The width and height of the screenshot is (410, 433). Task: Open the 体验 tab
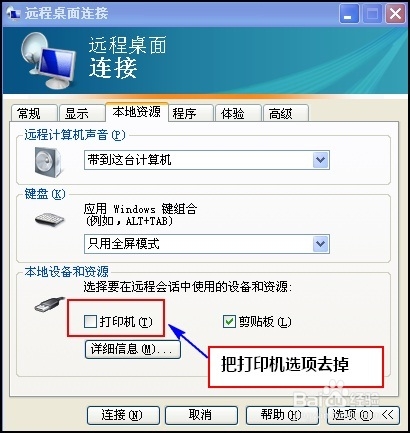(x=238, y=113)
